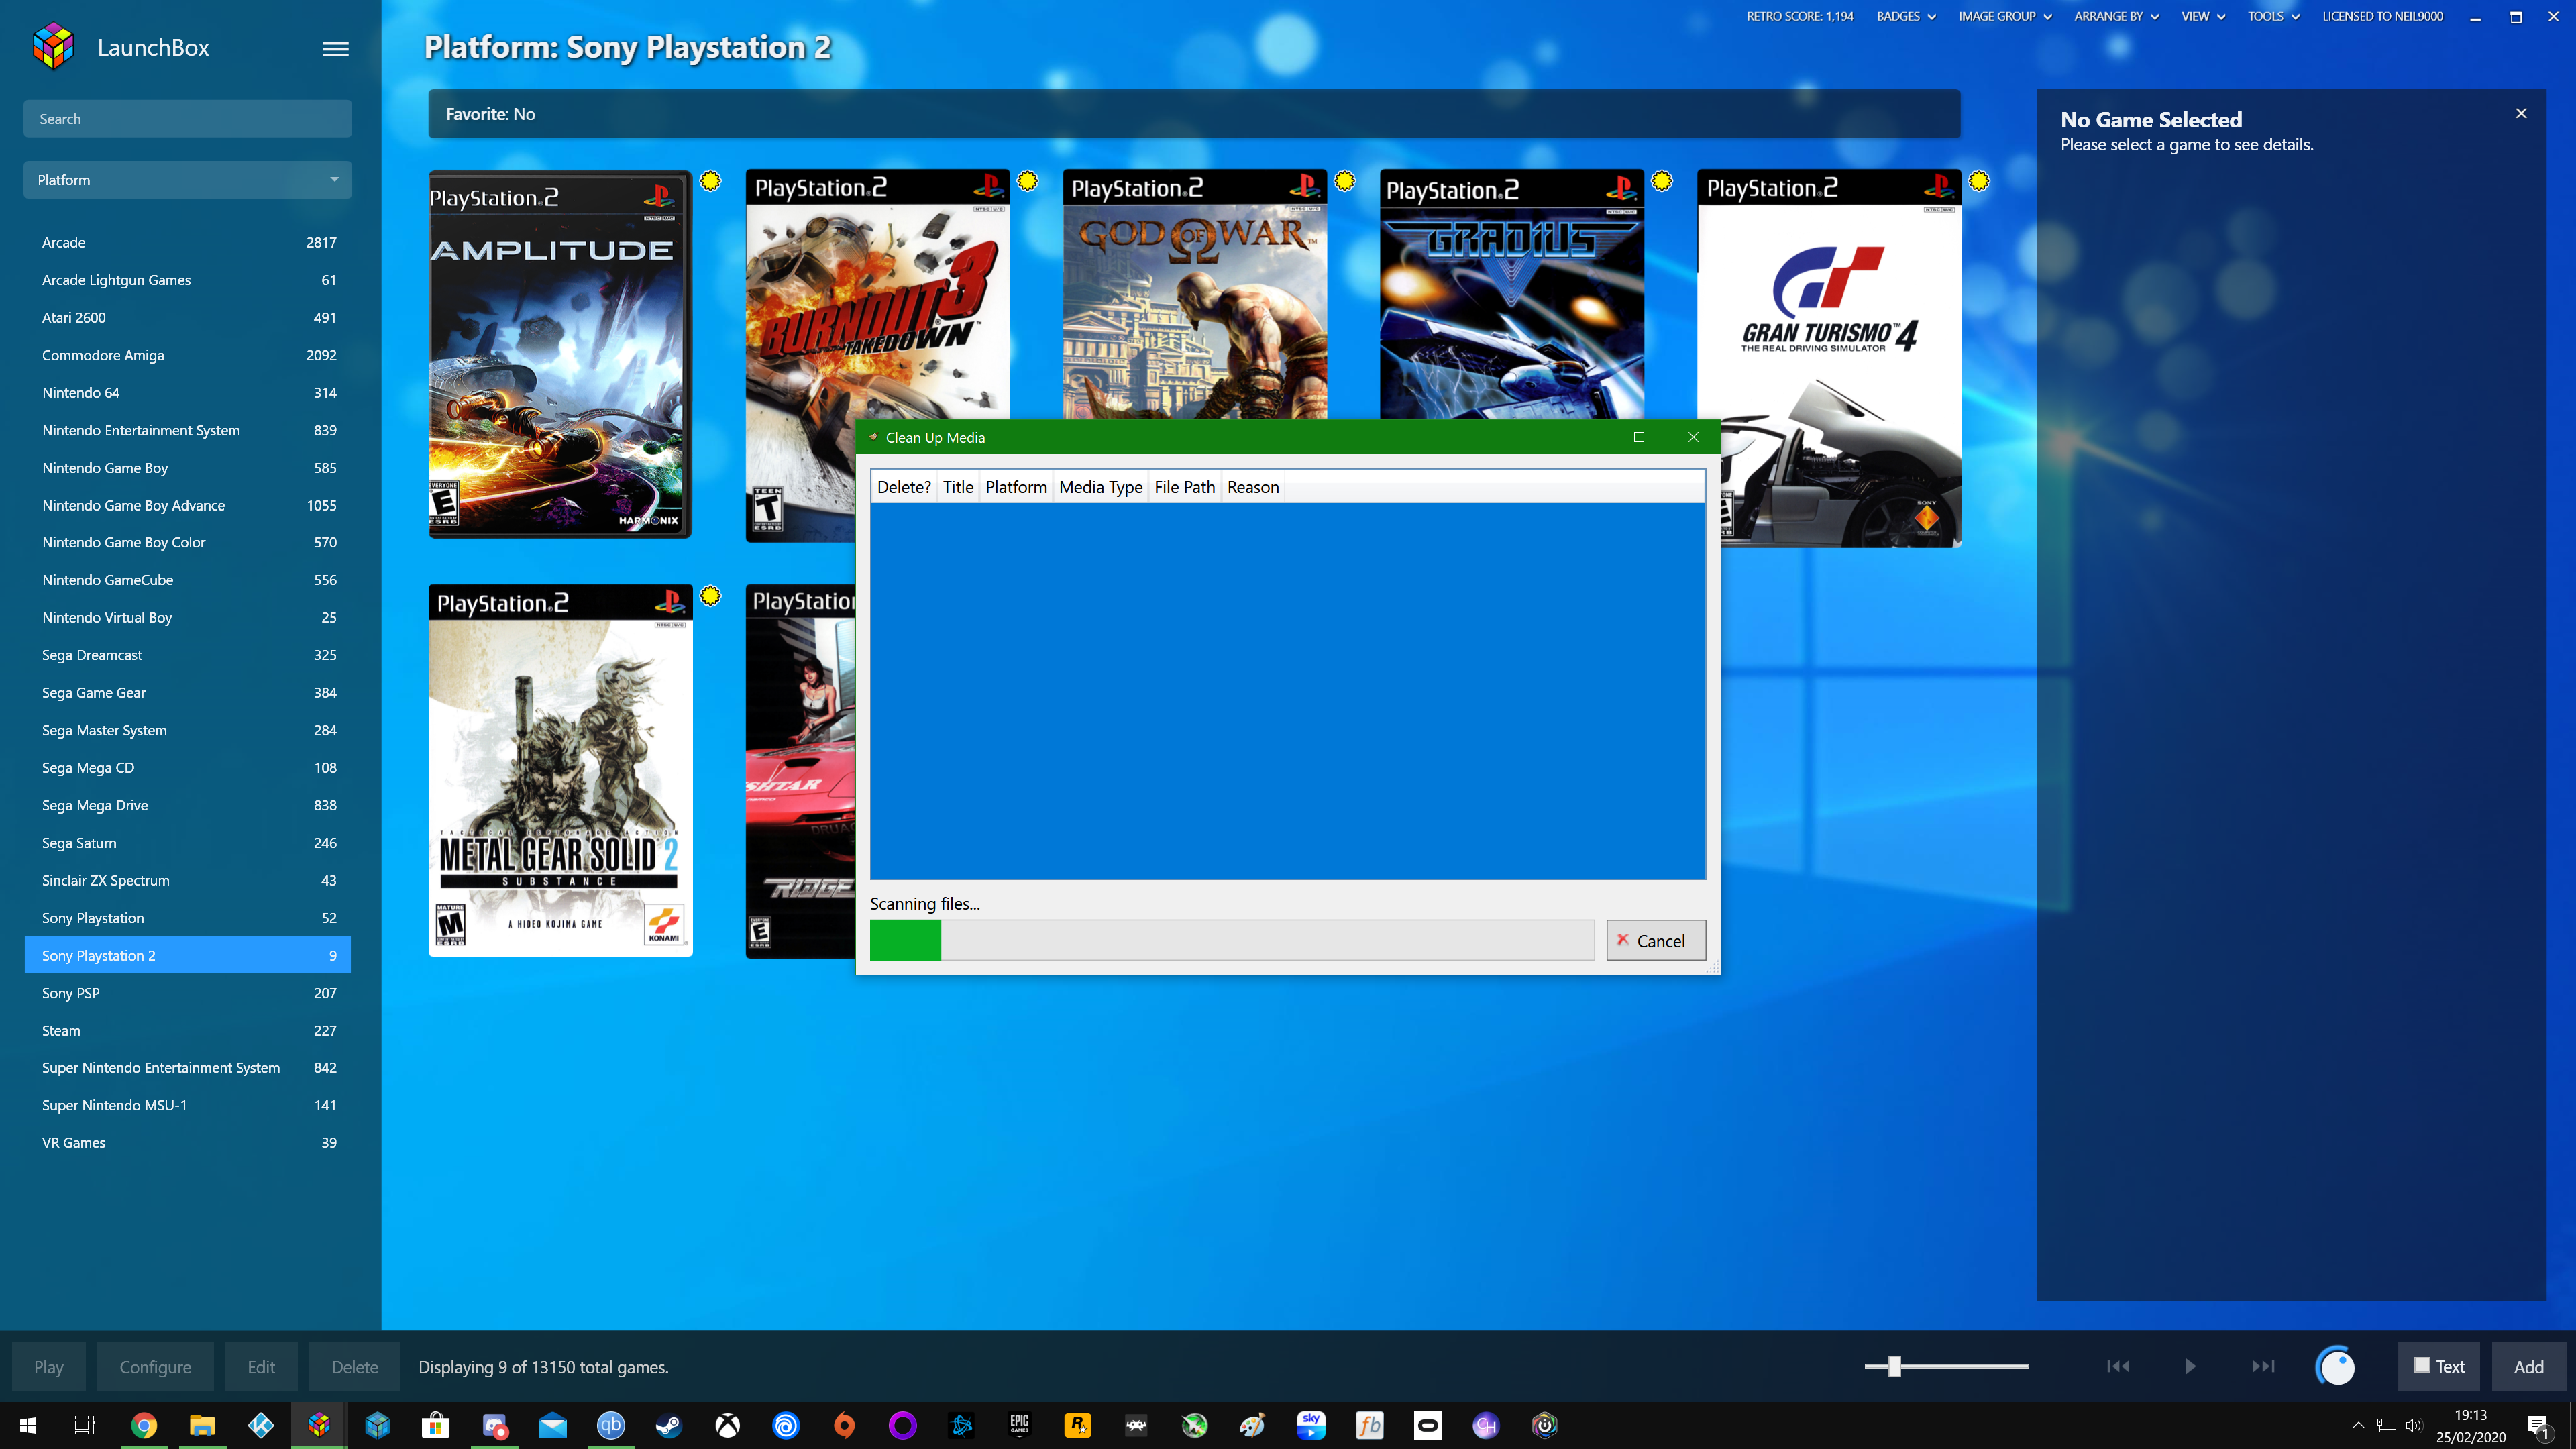Open Task View on the taskbar
The height and width of the screenshot is (1449, 2576).
[85, 1425]
